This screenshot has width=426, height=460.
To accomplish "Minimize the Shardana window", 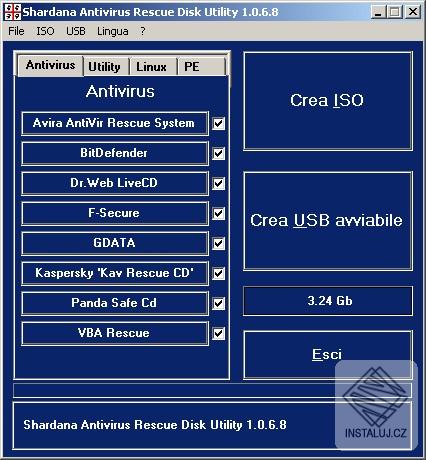I will click(x=378, y=12).
